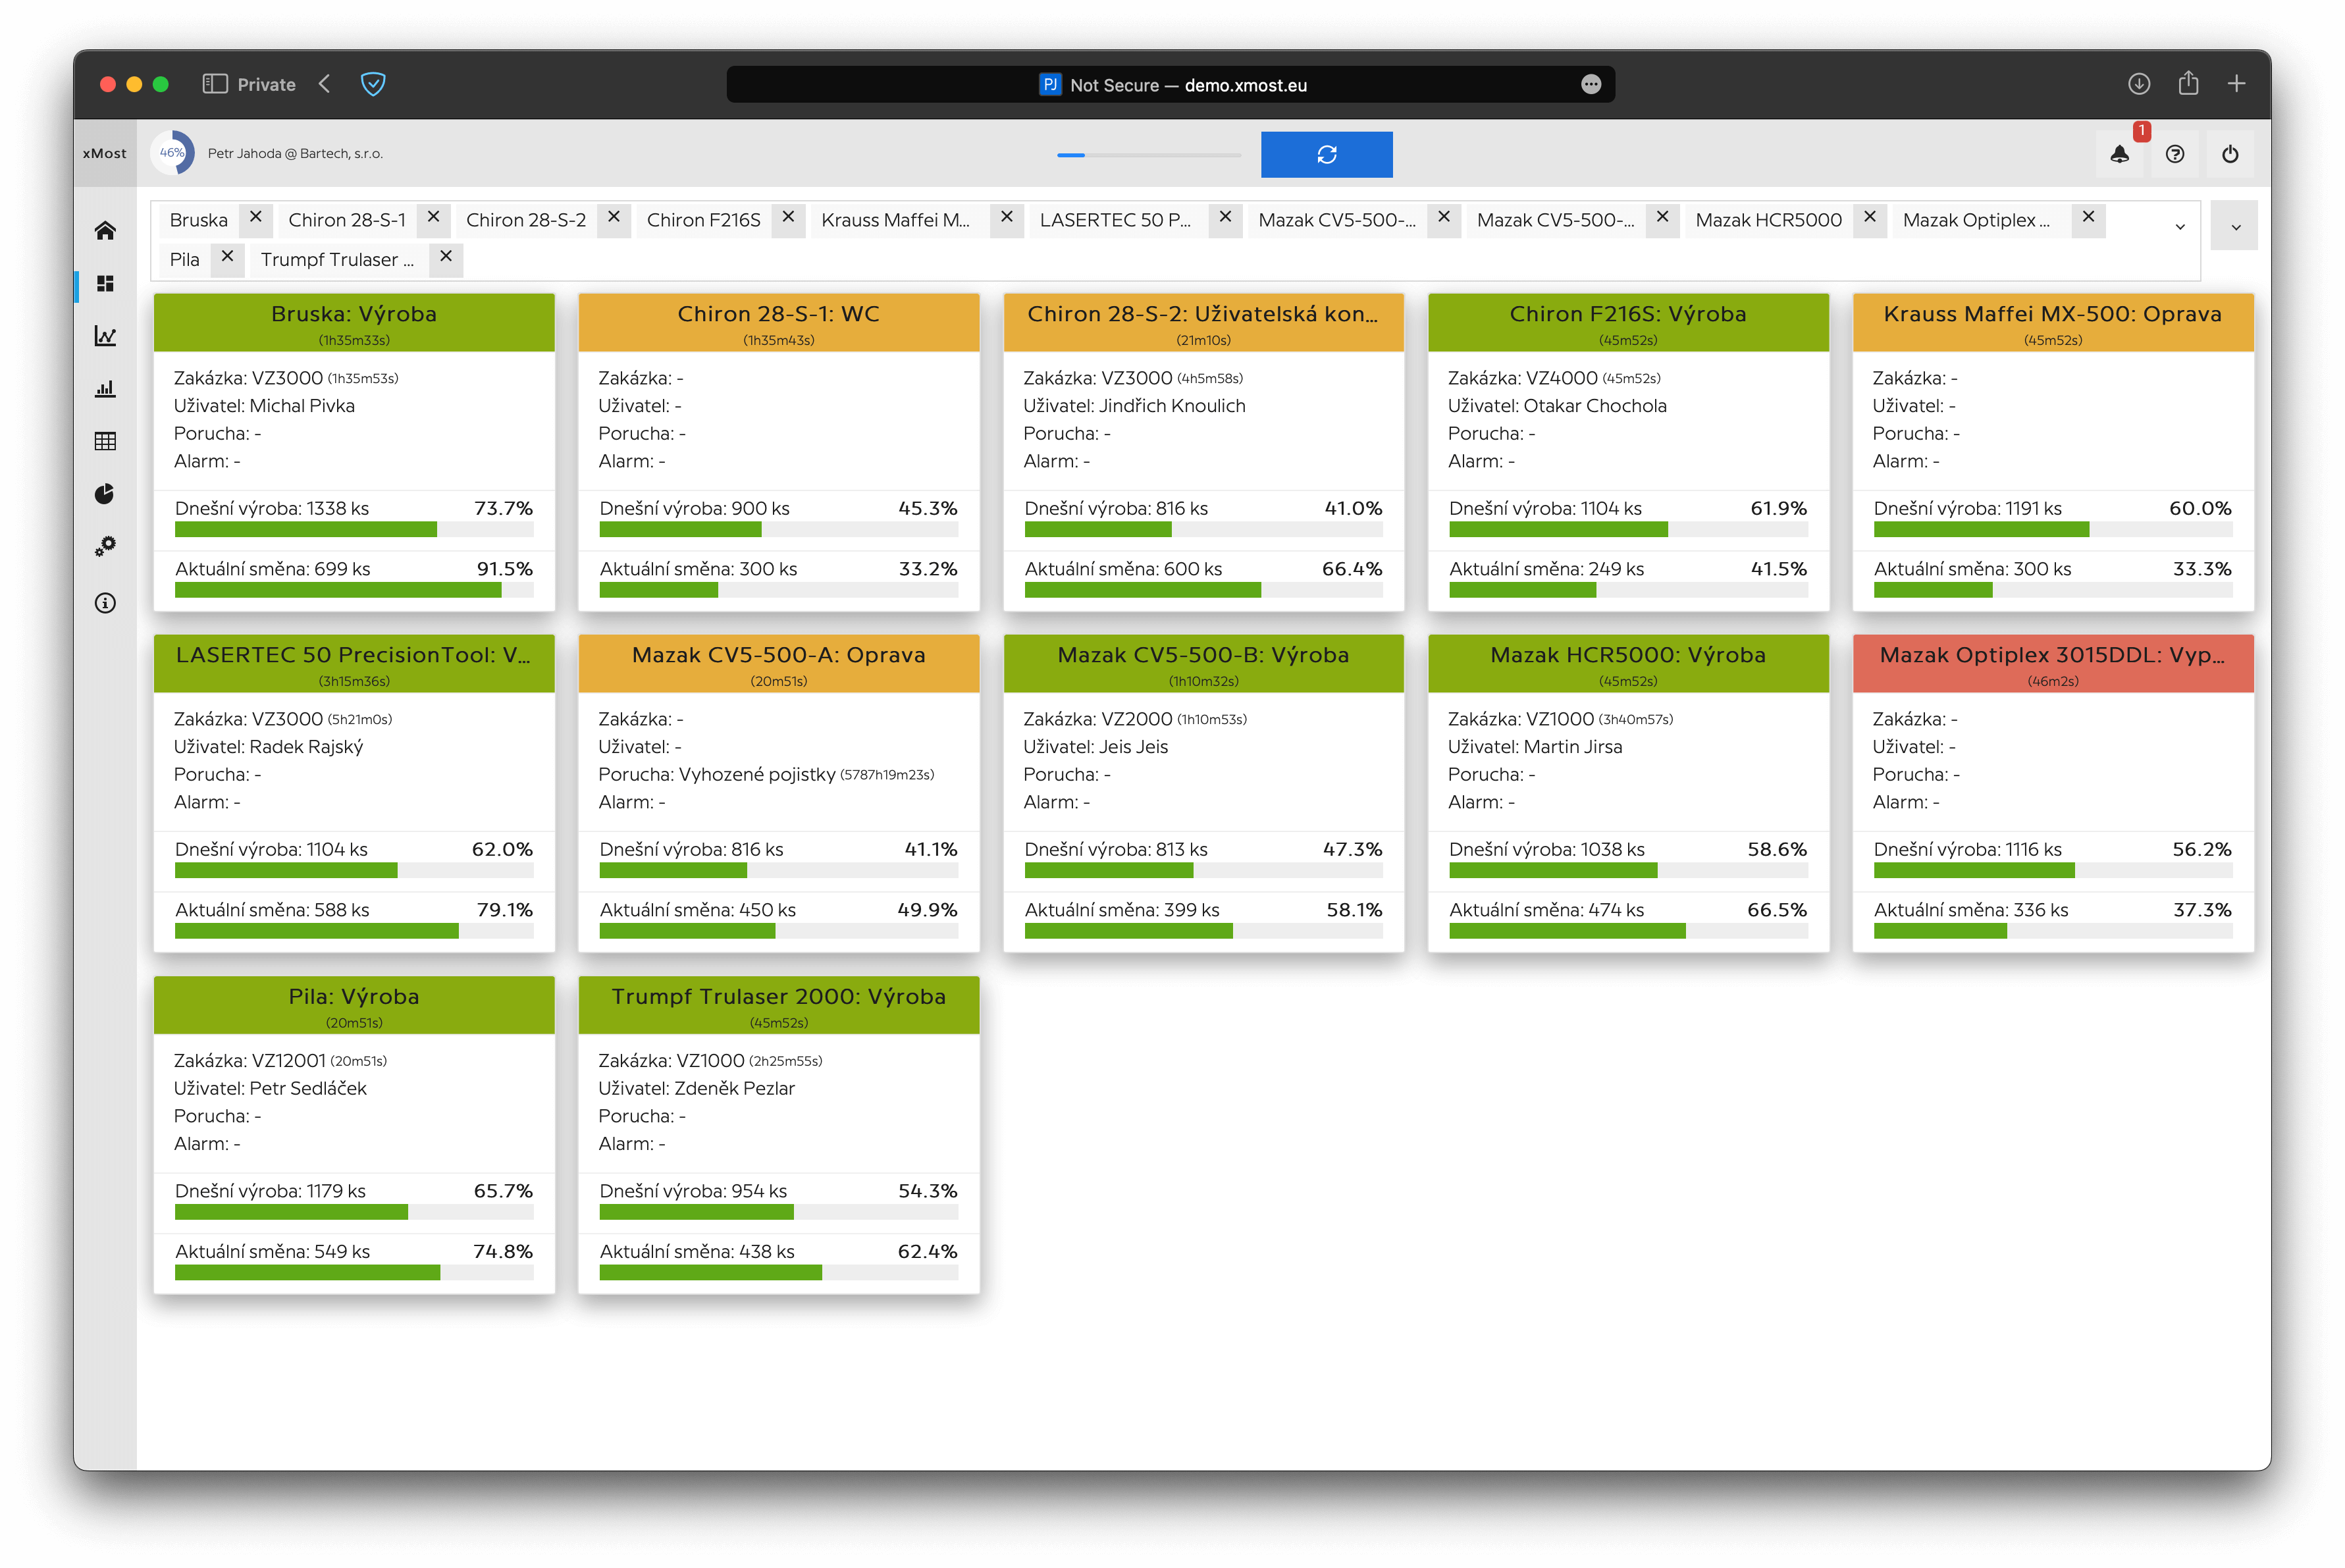Image resolution: width=2345 pixels, height=1568 pixels.
Task: Open the red Mazak Optiplex 3015DDL header
Action: click(x=2053, y=663)
